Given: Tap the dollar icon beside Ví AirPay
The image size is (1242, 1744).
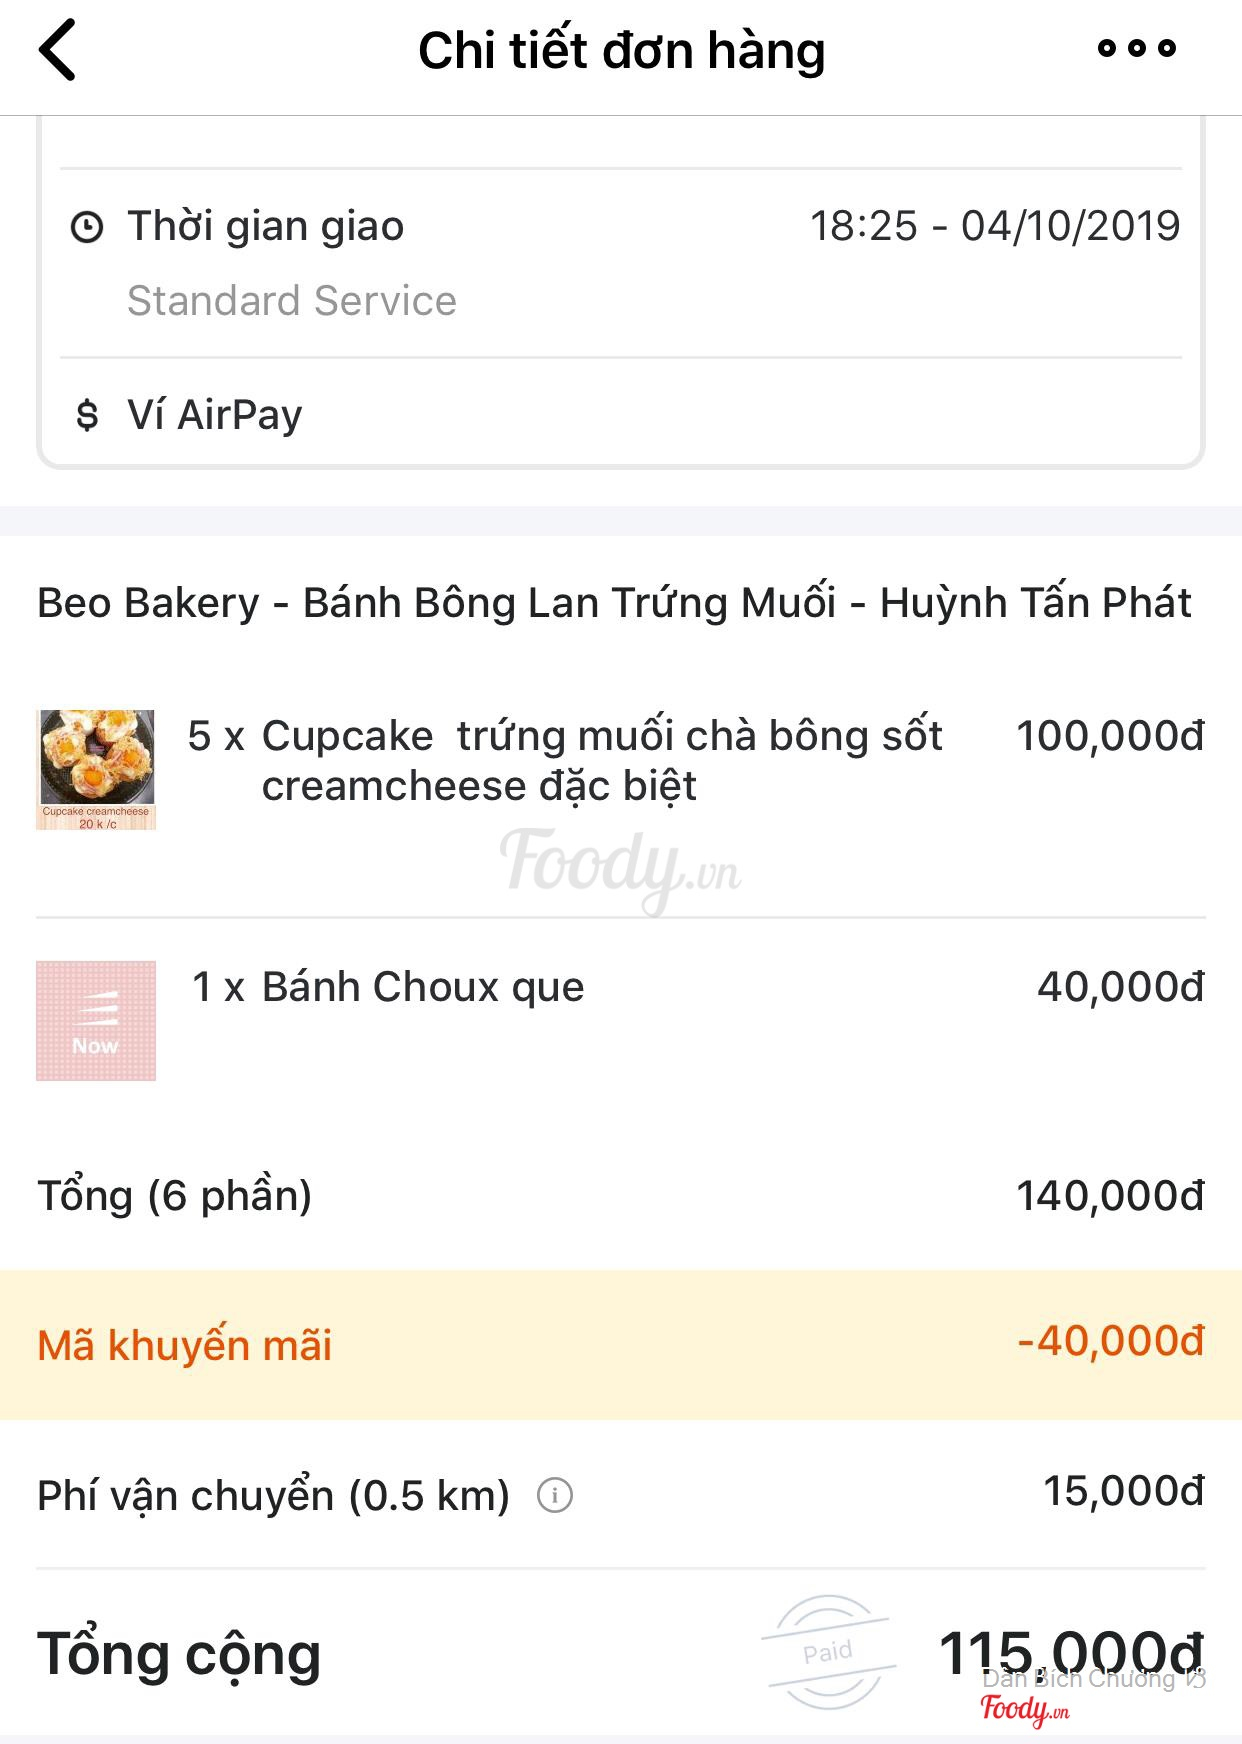Looking at the screenshot, I should tap(87, 415).
